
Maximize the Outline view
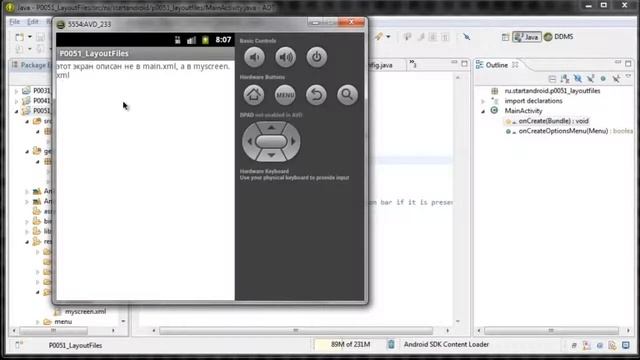click(x=628, y=63)
